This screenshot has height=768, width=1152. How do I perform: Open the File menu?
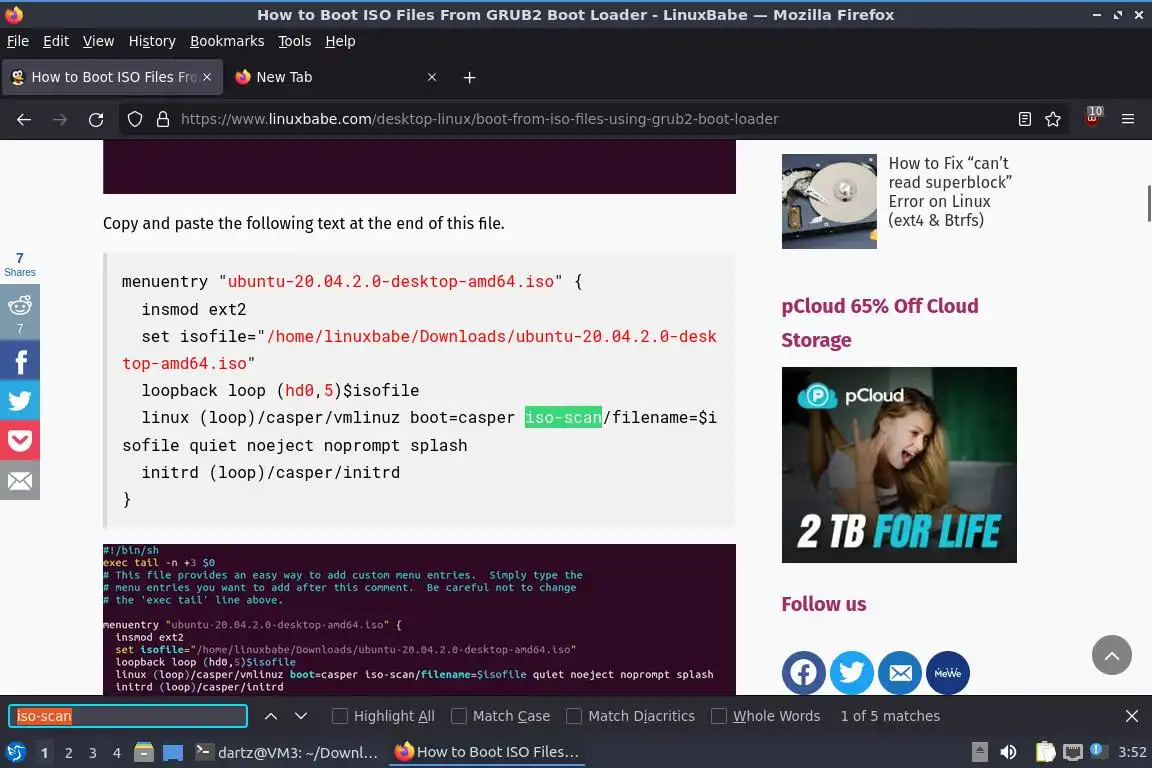tap(18, 41)
